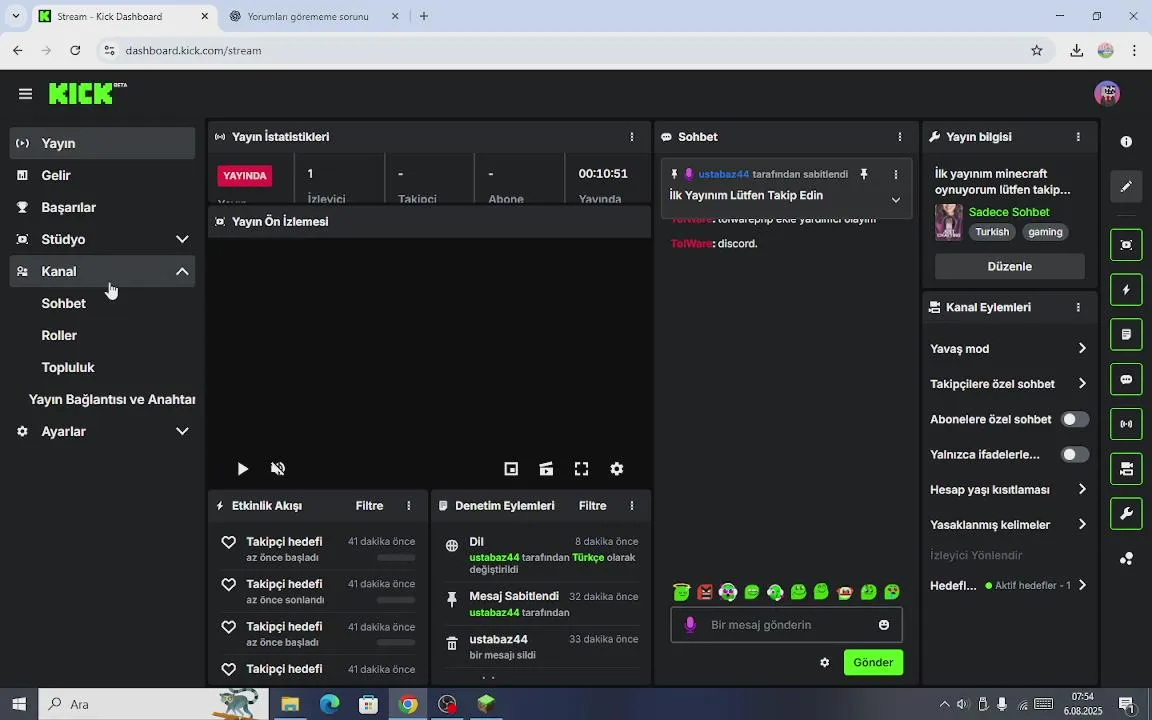Open Topluluk under Kanal
This screenshot has width=1152, height=720.
tap(68, 367)
